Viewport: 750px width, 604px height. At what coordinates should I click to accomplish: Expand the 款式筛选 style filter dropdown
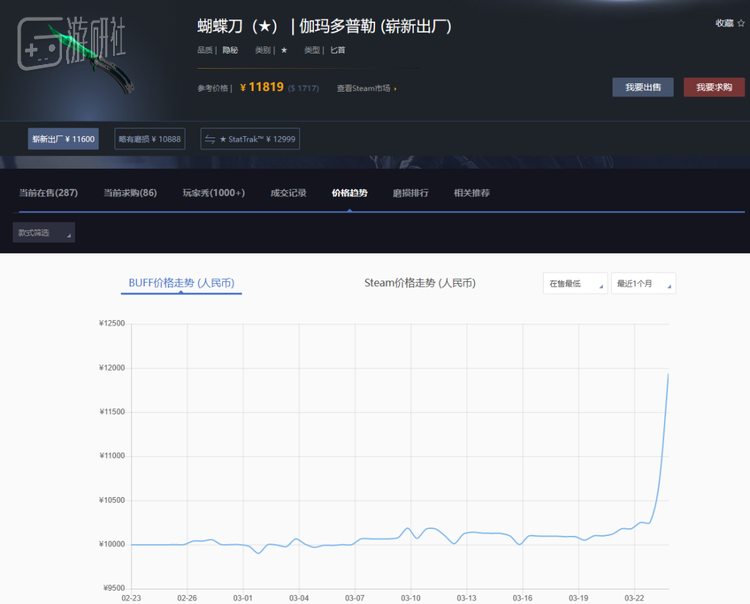(x=44, y=233)
